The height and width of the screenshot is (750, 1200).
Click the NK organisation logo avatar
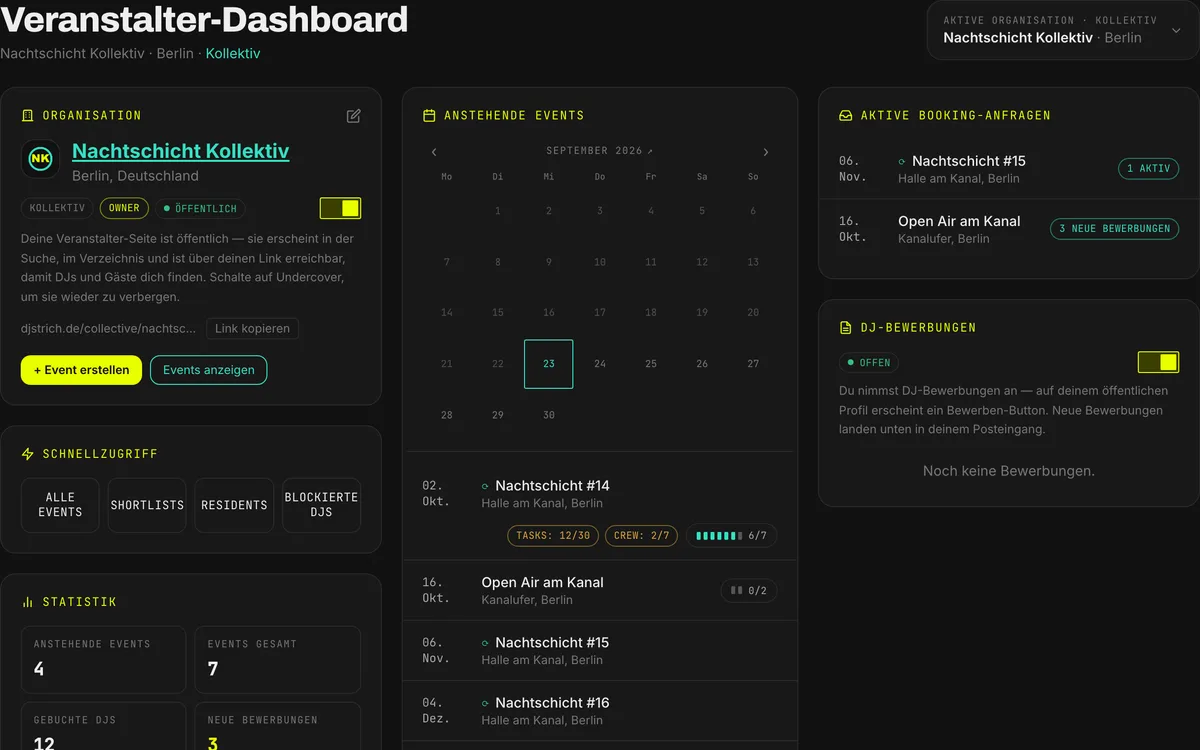coord(40,159)
